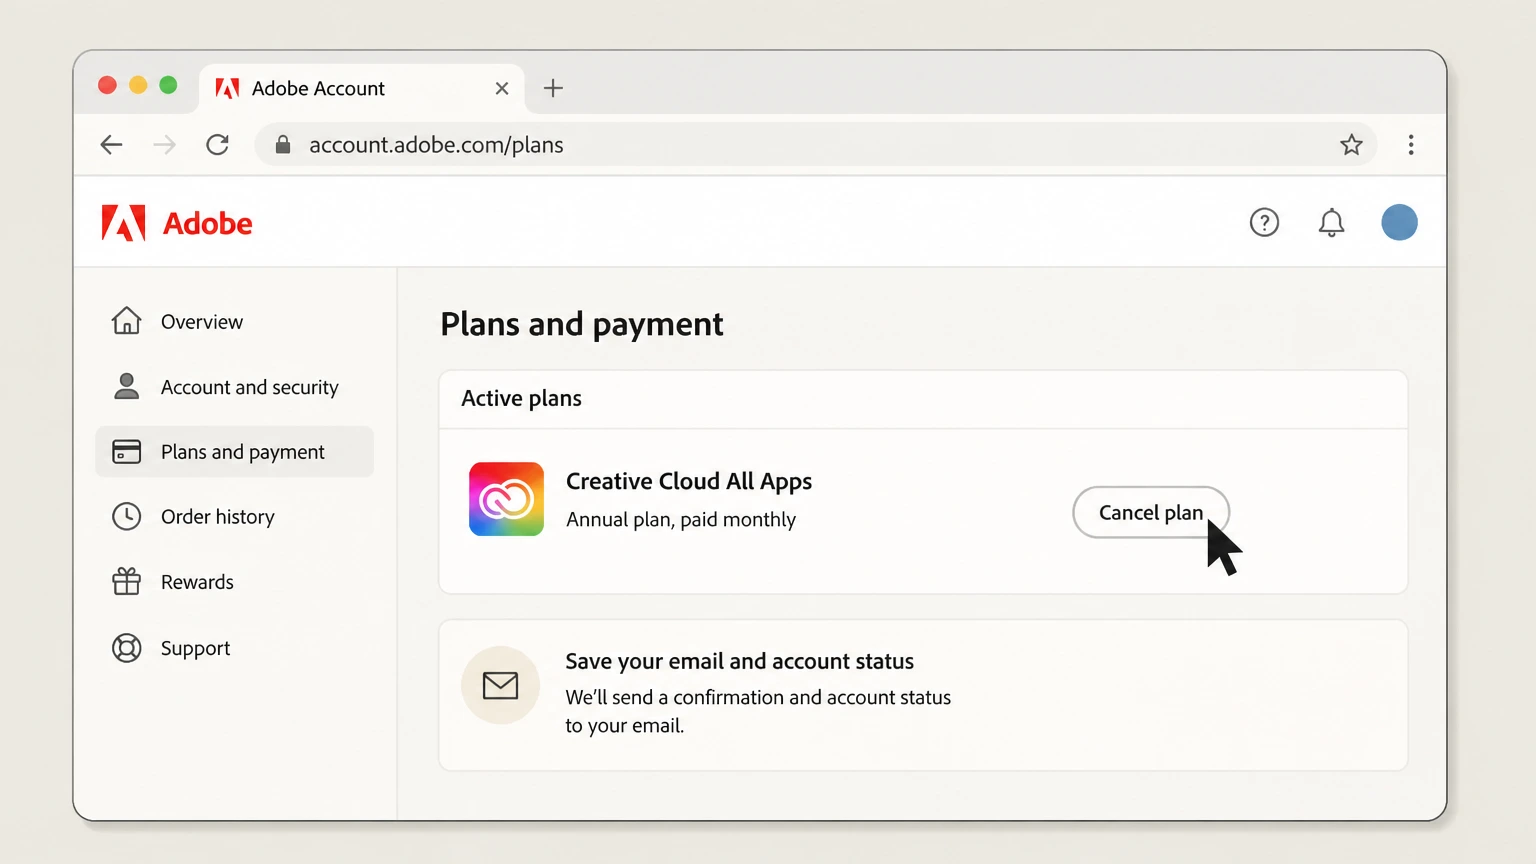1536x864 pixels.
Task: Click the envelope email icon
Action: click(x=500, y=685)
